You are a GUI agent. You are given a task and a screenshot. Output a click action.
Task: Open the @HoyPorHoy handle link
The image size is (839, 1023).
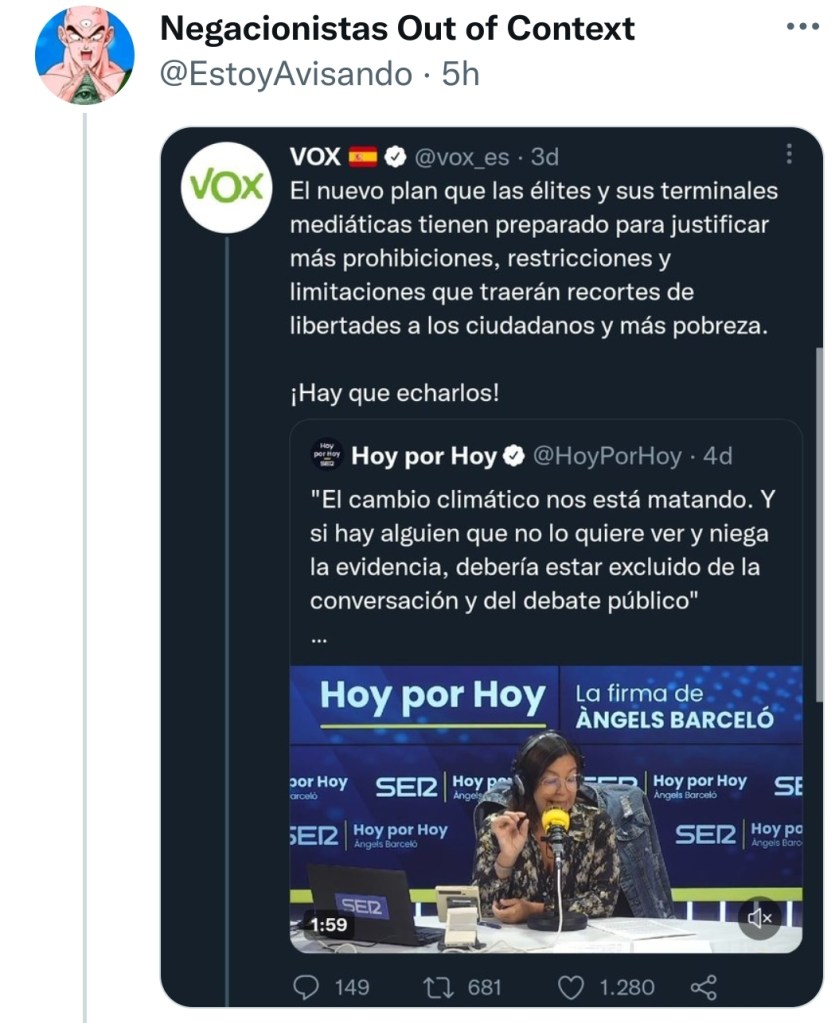point(606,457)
